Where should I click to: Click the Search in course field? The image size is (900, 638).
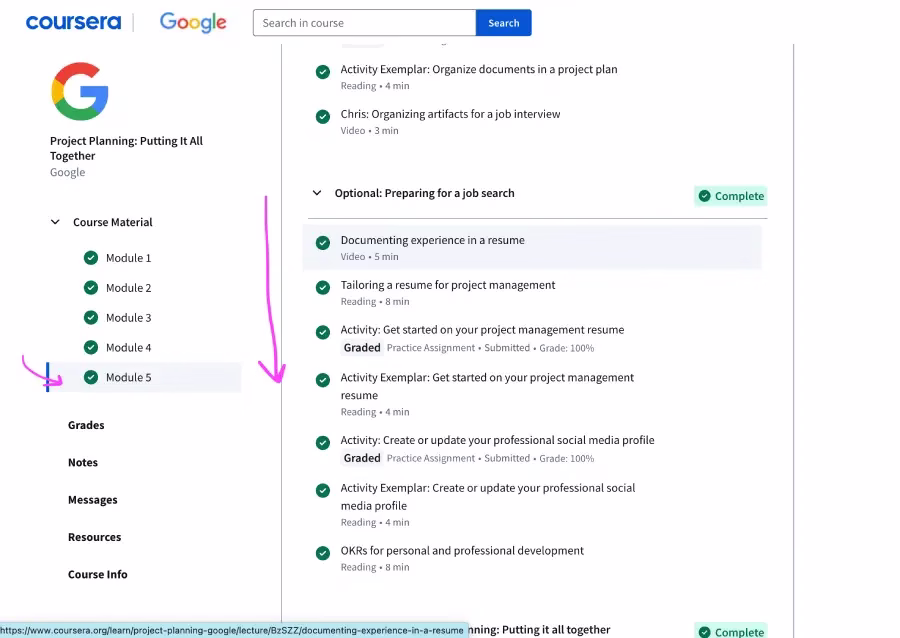(x=364, y=23)
